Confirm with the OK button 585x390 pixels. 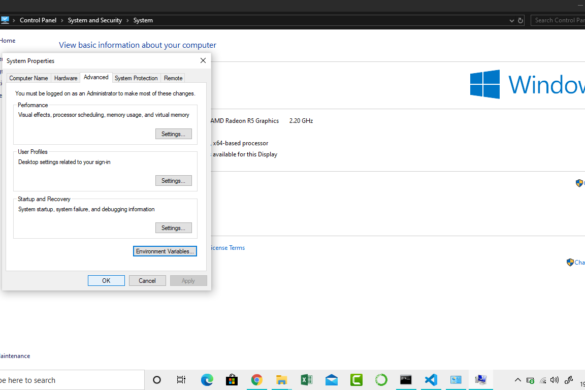(106, 281)
